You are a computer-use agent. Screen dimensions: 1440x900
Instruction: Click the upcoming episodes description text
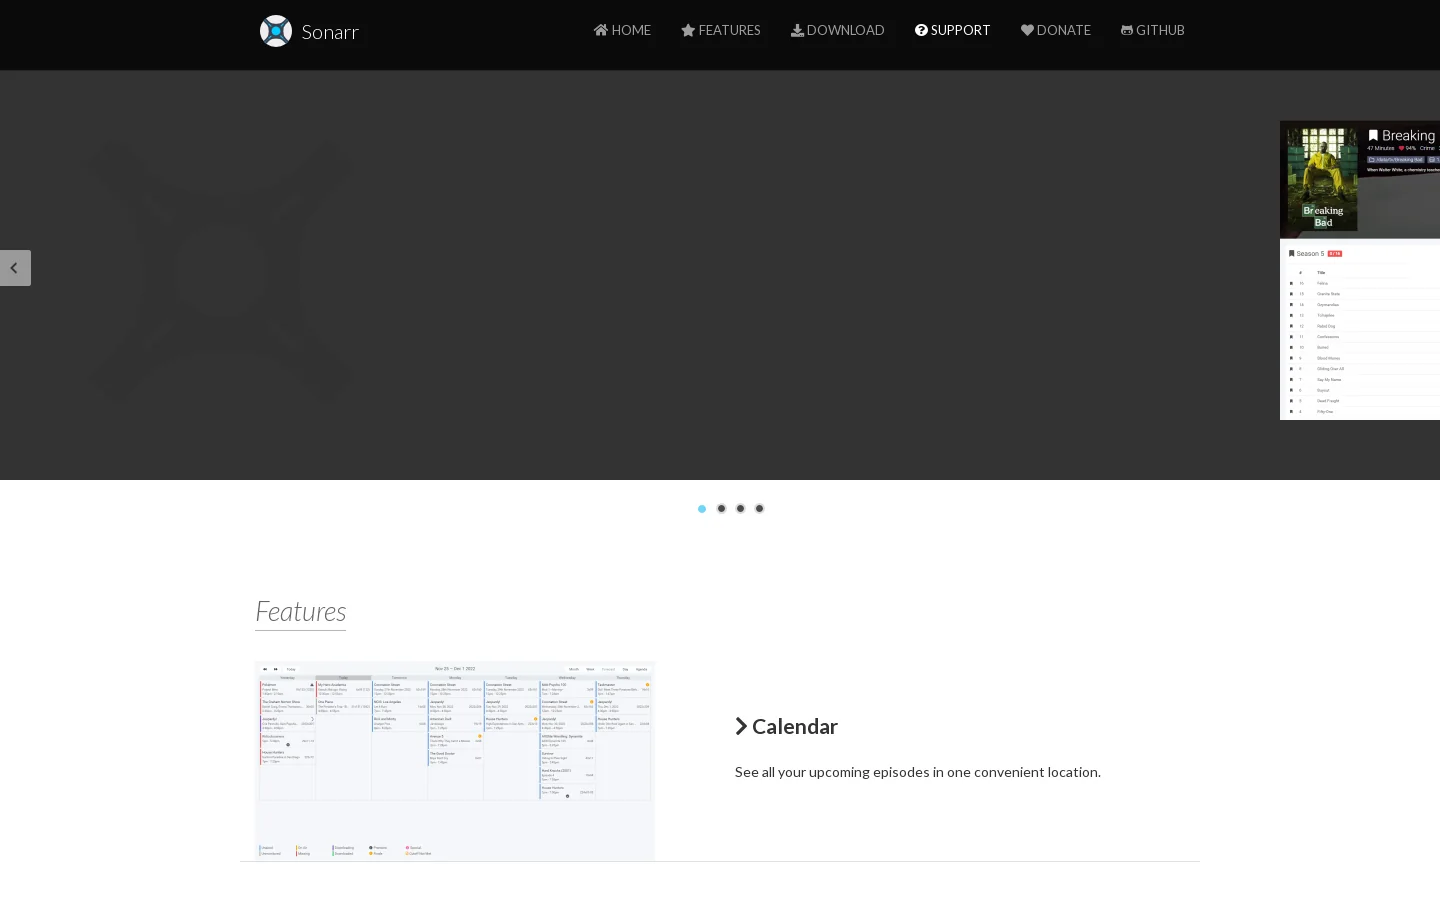coord(918,772)
